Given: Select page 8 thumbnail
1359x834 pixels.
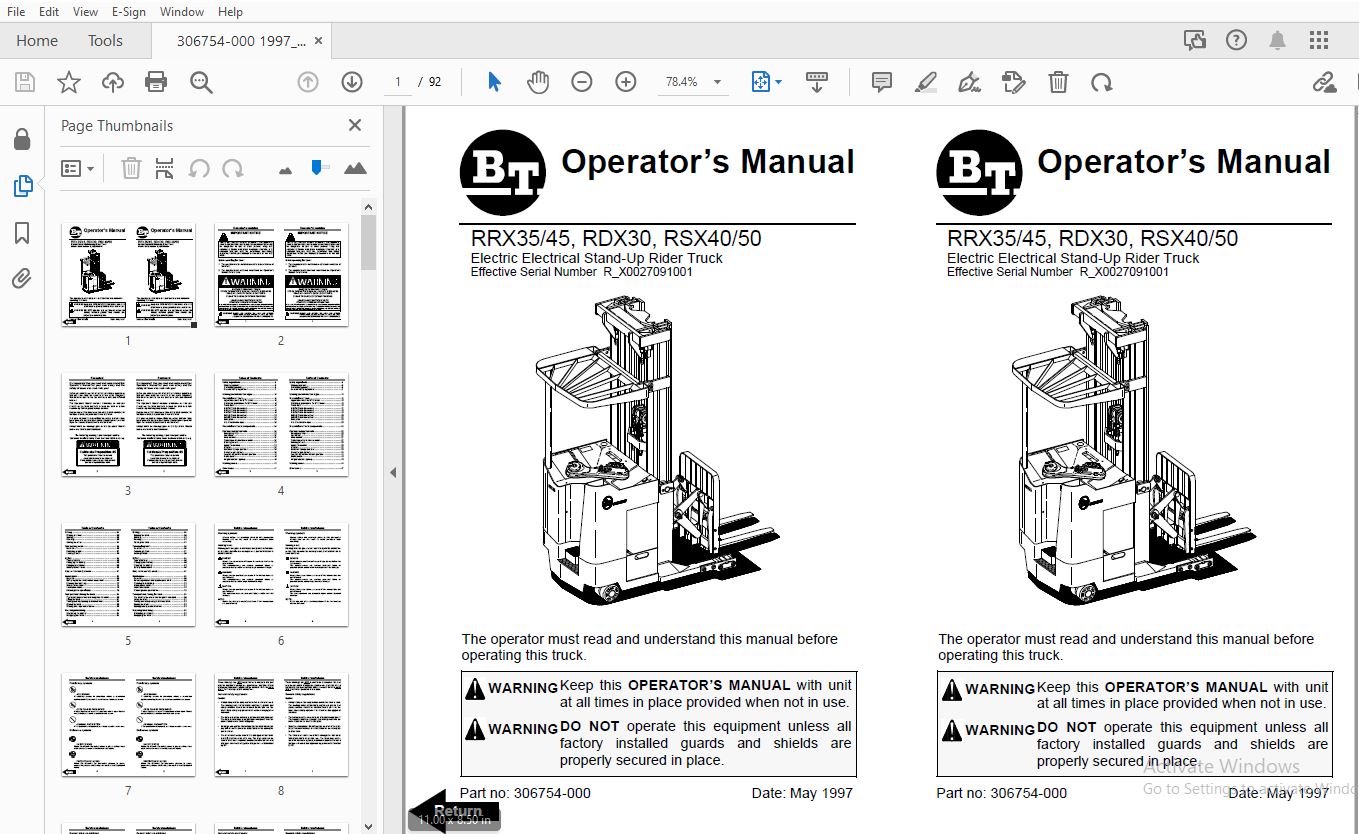Looking at the screenshot, I should click(281, 724).
